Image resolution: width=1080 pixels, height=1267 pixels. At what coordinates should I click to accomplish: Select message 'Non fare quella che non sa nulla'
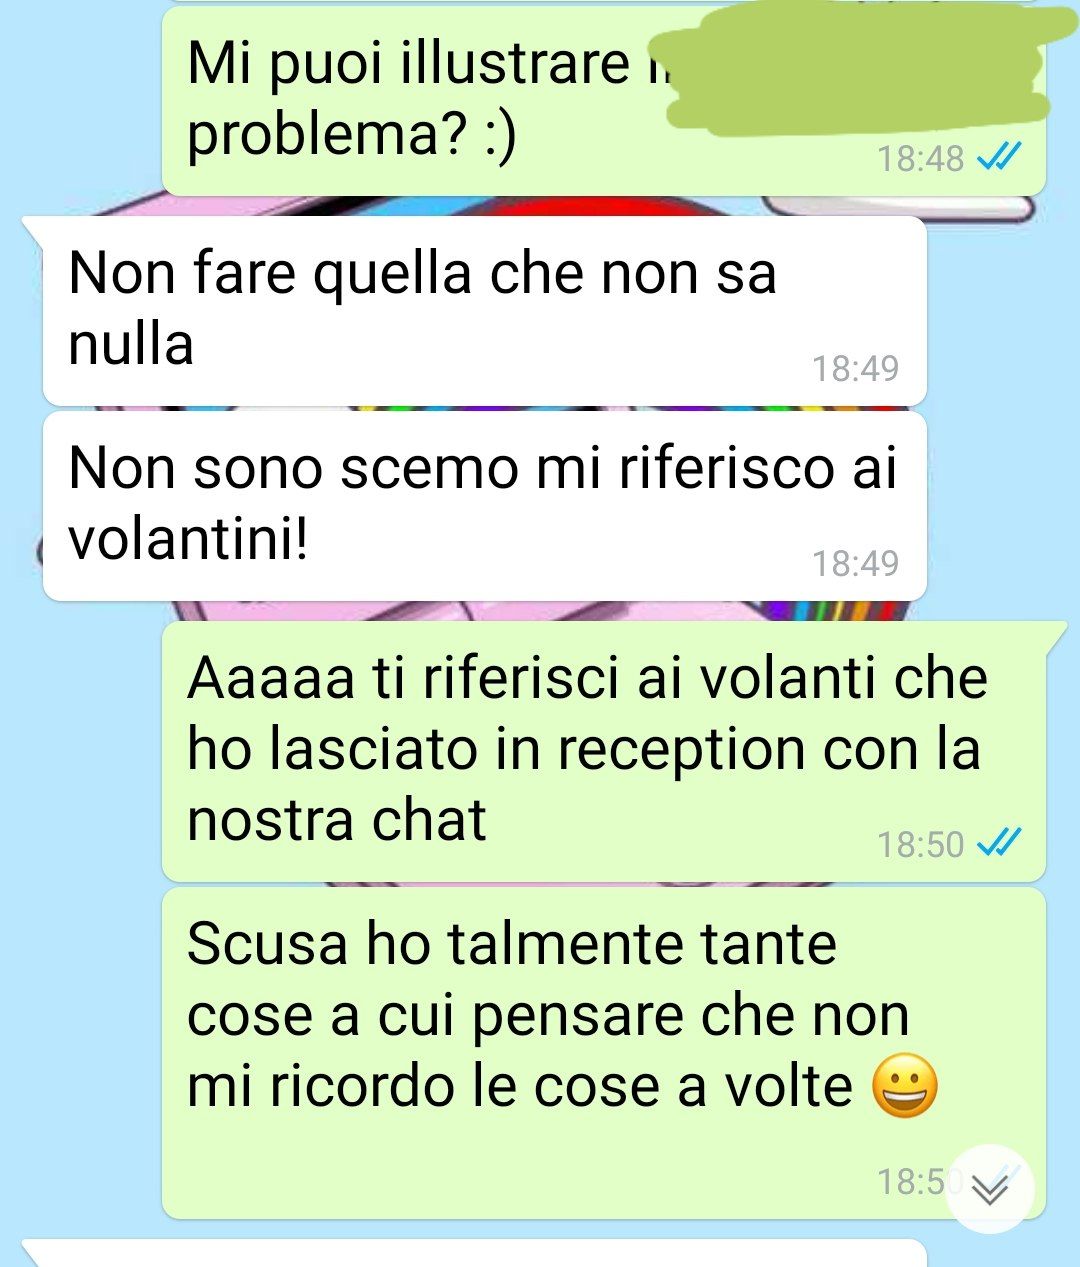point(484,311)
